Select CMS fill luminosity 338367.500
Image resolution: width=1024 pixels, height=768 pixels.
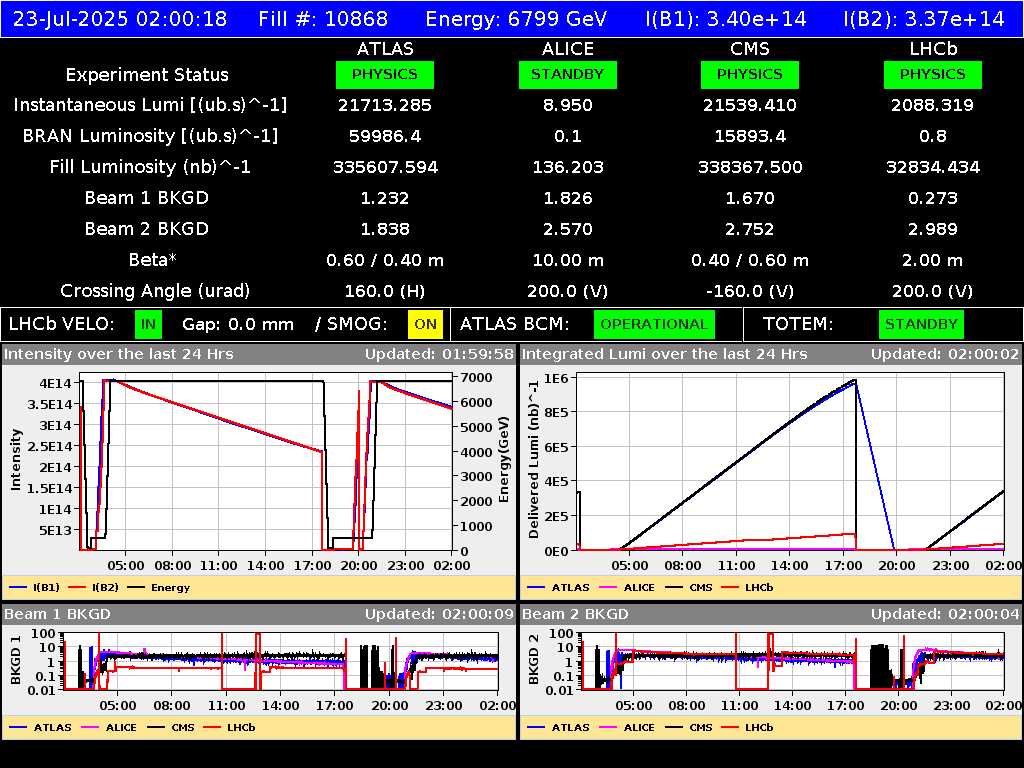(750, 167)
